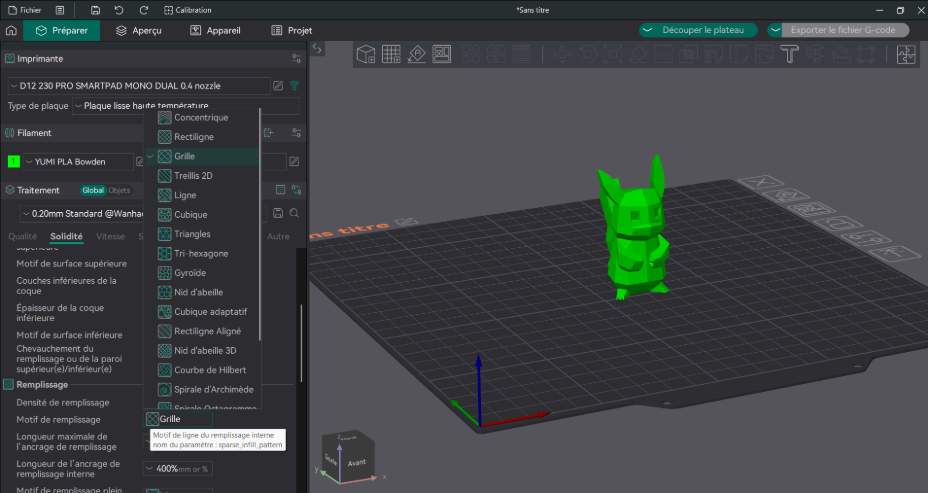Open the Fichier menu dropdown

point(24,10)
